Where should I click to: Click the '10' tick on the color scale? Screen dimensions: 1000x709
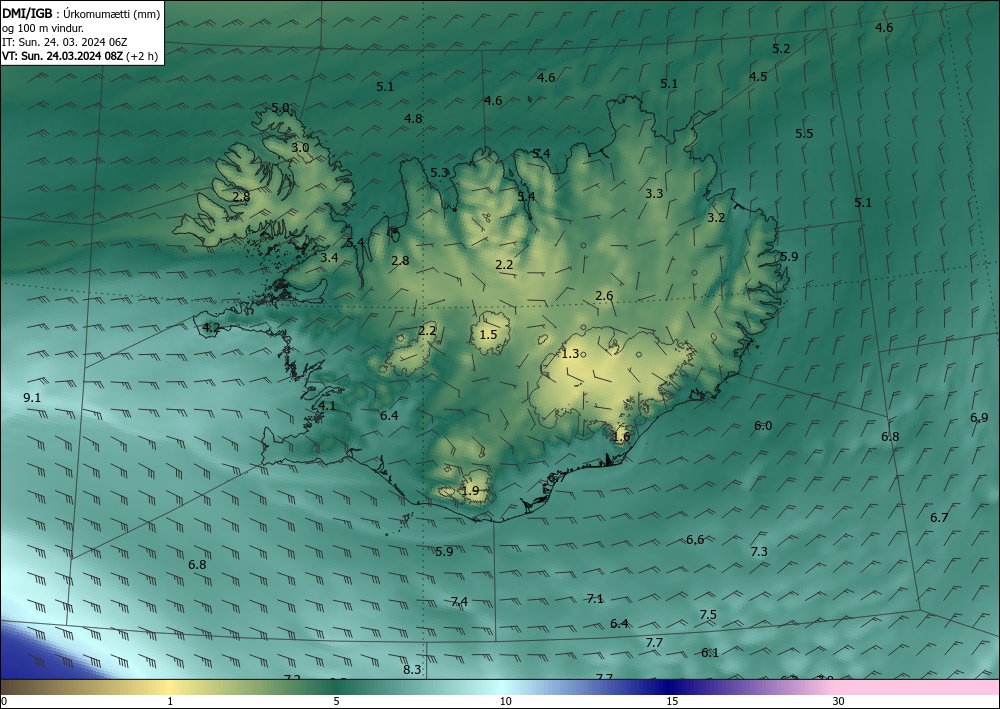pyautogui.click(x=506, y=701)
